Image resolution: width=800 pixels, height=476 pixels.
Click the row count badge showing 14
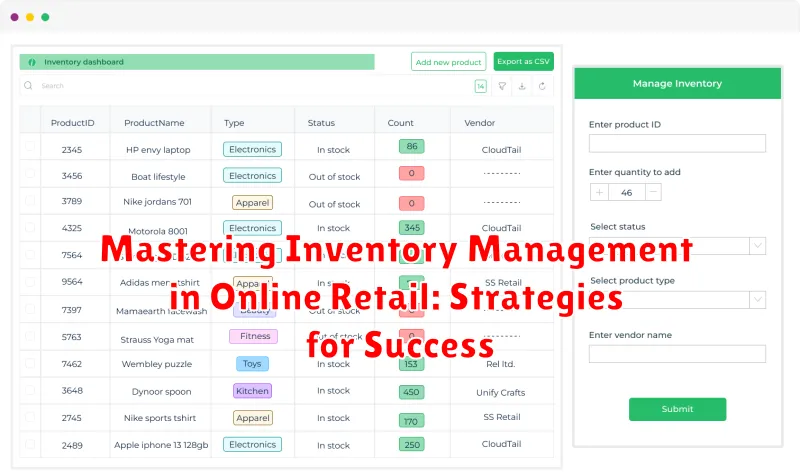[x=481, y=86]
